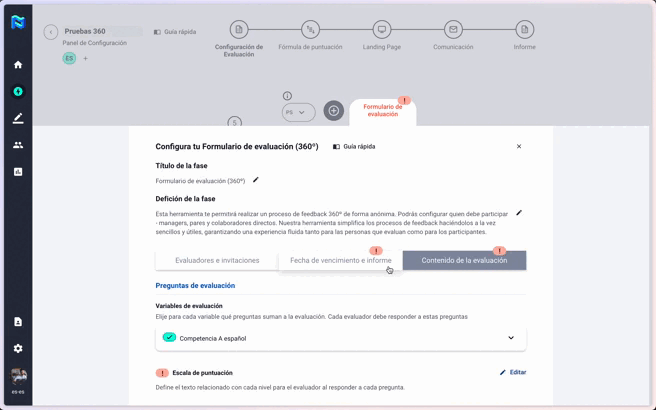Open the Home page from sidebar
This screenshot has height=410, width=656.
click(17, 65)
